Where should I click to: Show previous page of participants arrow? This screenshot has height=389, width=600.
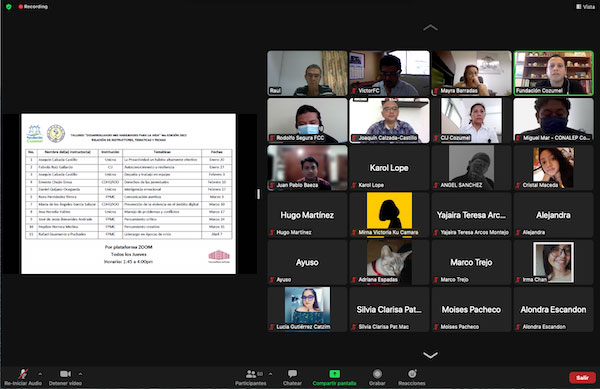point(430,28)
